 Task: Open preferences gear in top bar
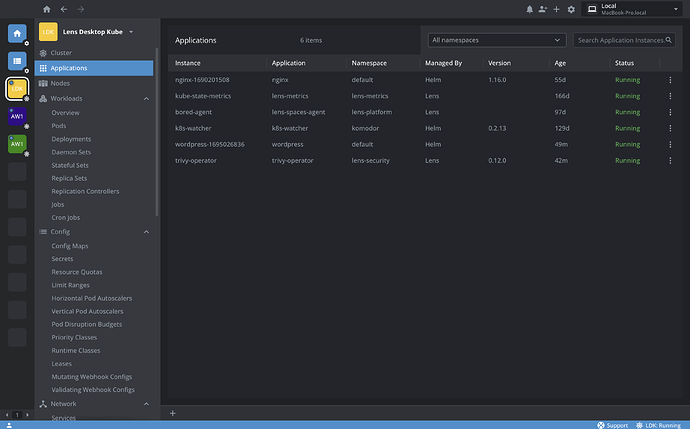(x=571, y=9)
